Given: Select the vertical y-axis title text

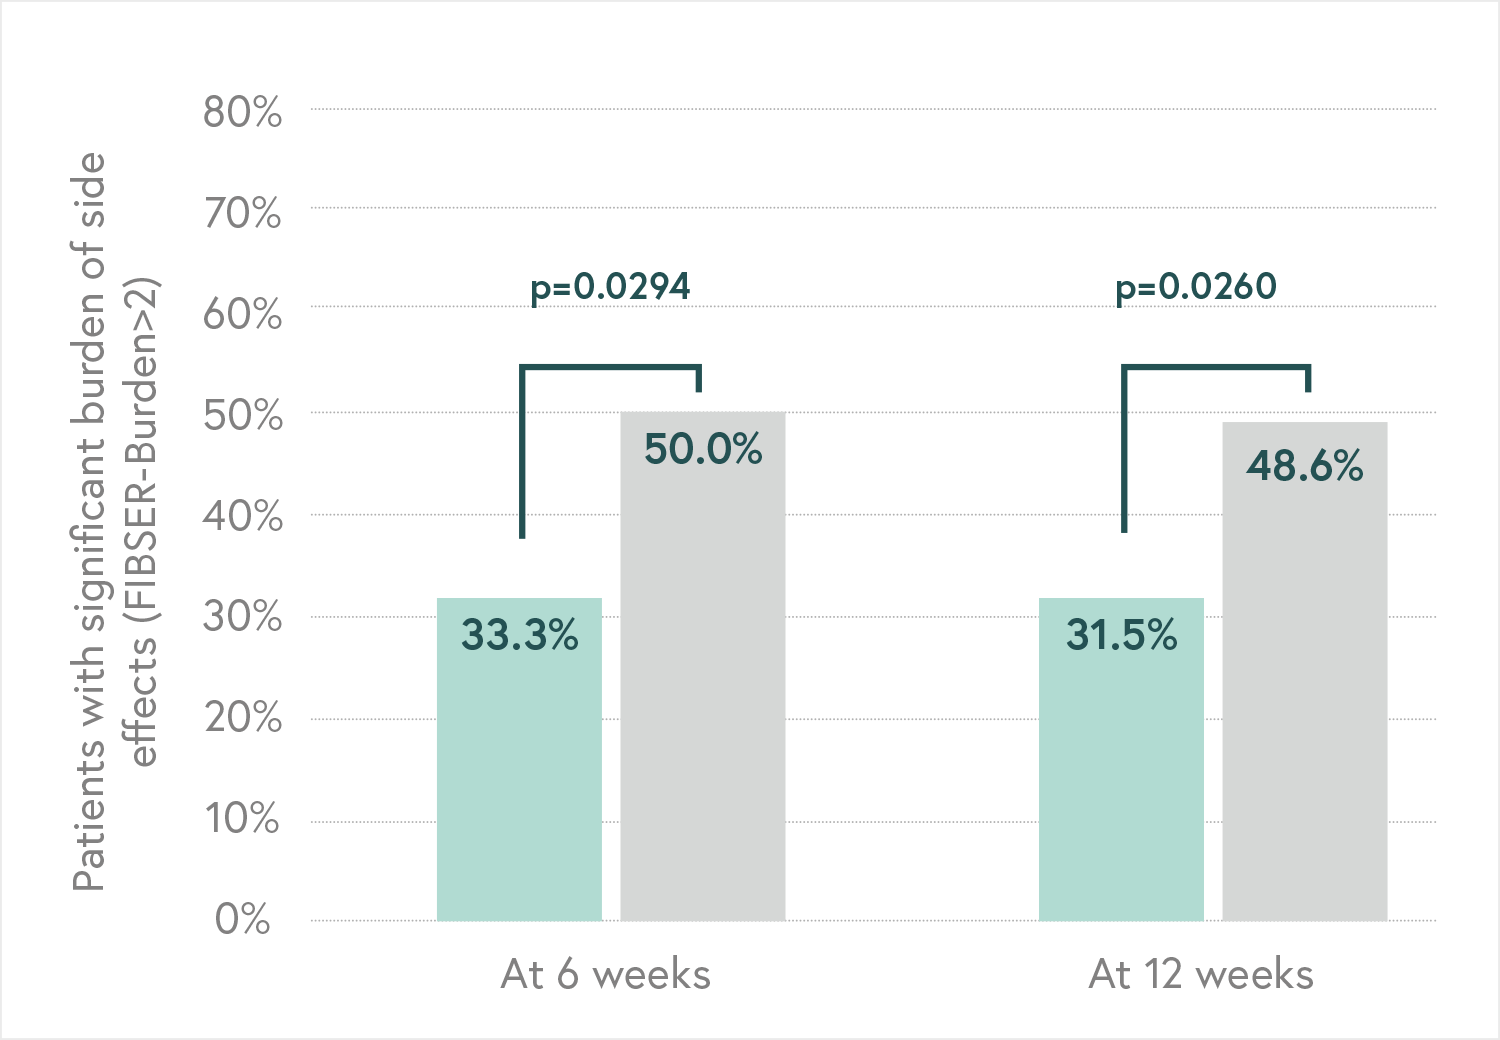Looking at the screenshot, I should 116,520.
